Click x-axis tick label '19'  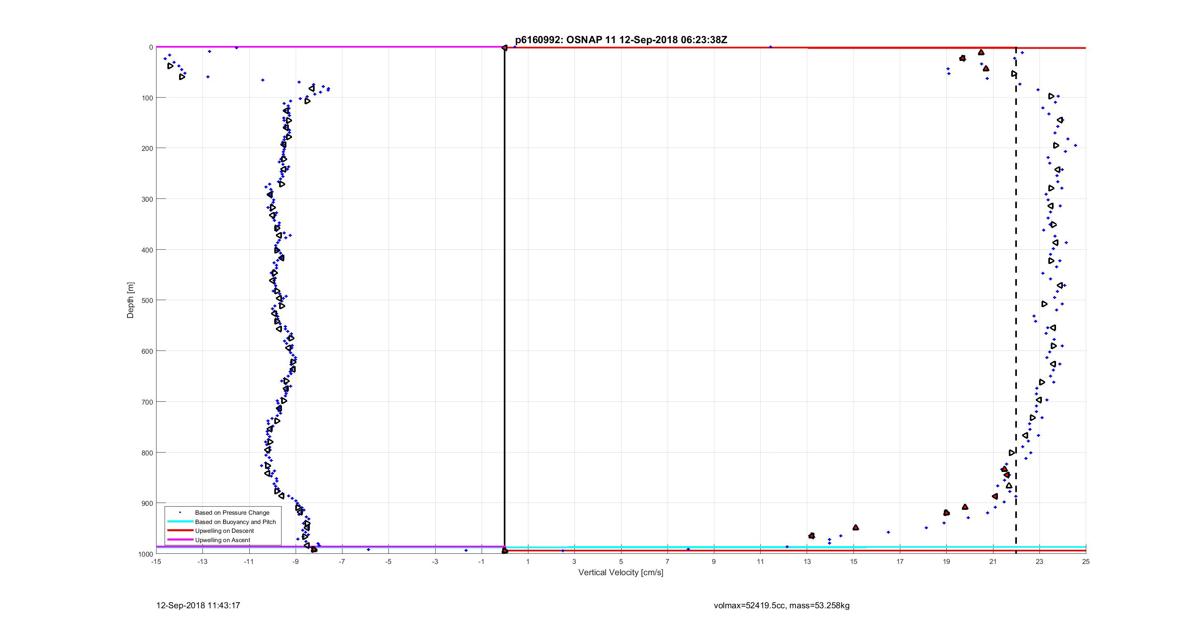pyautogui.click(x=947, y=561)
